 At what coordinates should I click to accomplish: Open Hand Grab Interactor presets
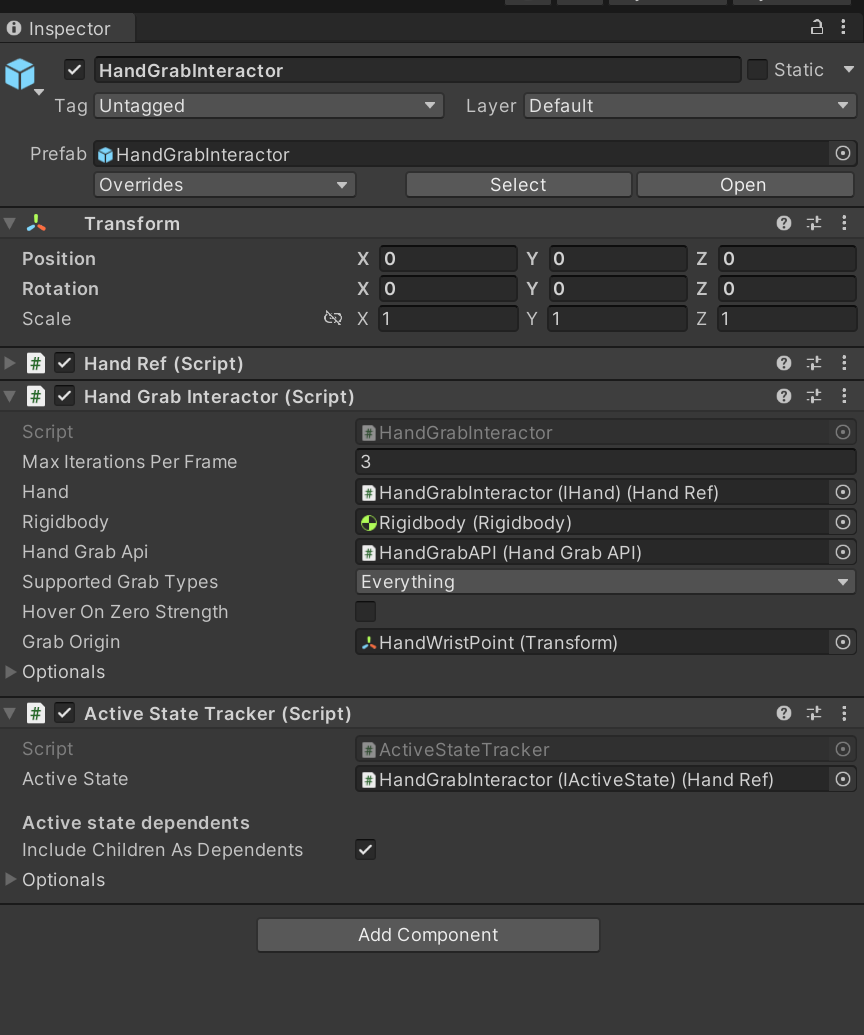pos(814,396)
